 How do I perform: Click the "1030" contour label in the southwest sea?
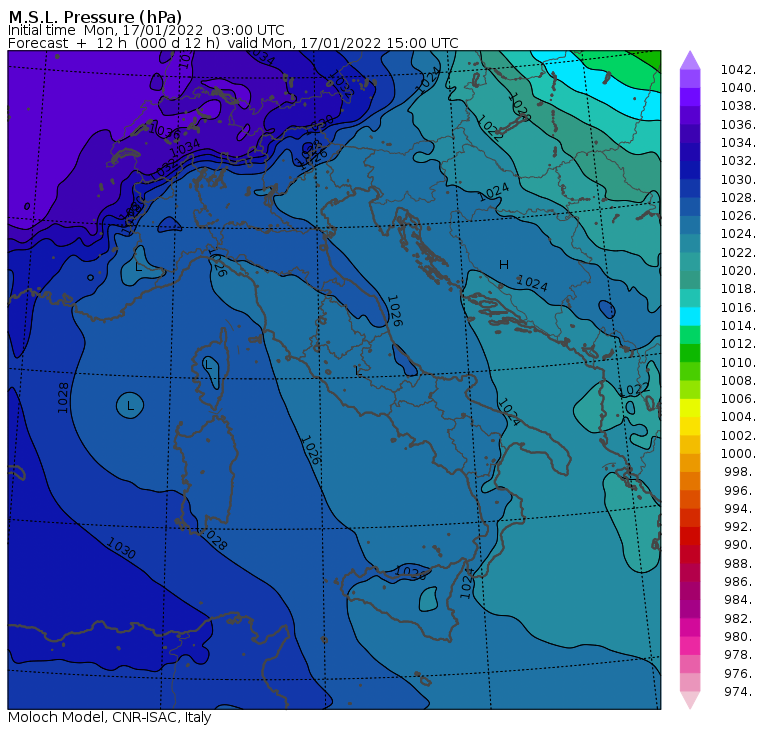121,548
